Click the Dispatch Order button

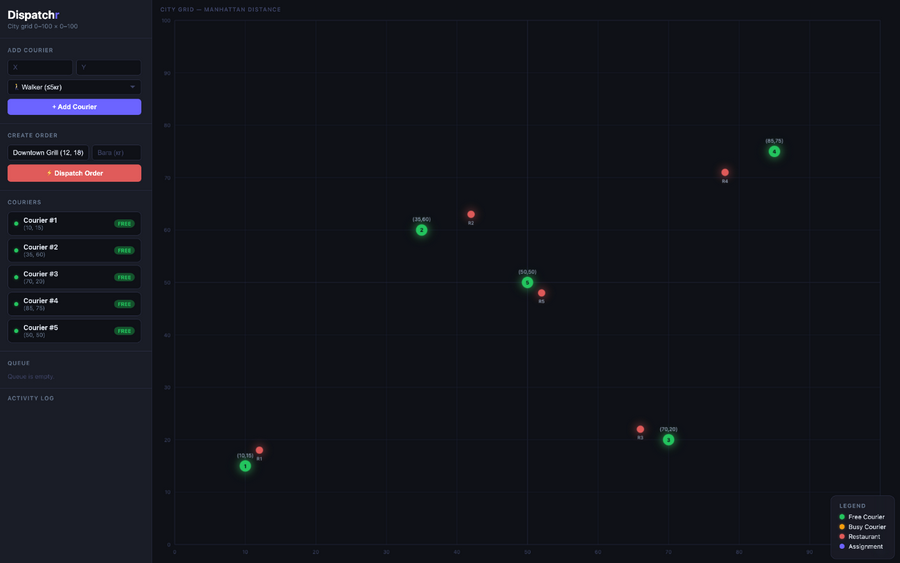coord(74,173)
